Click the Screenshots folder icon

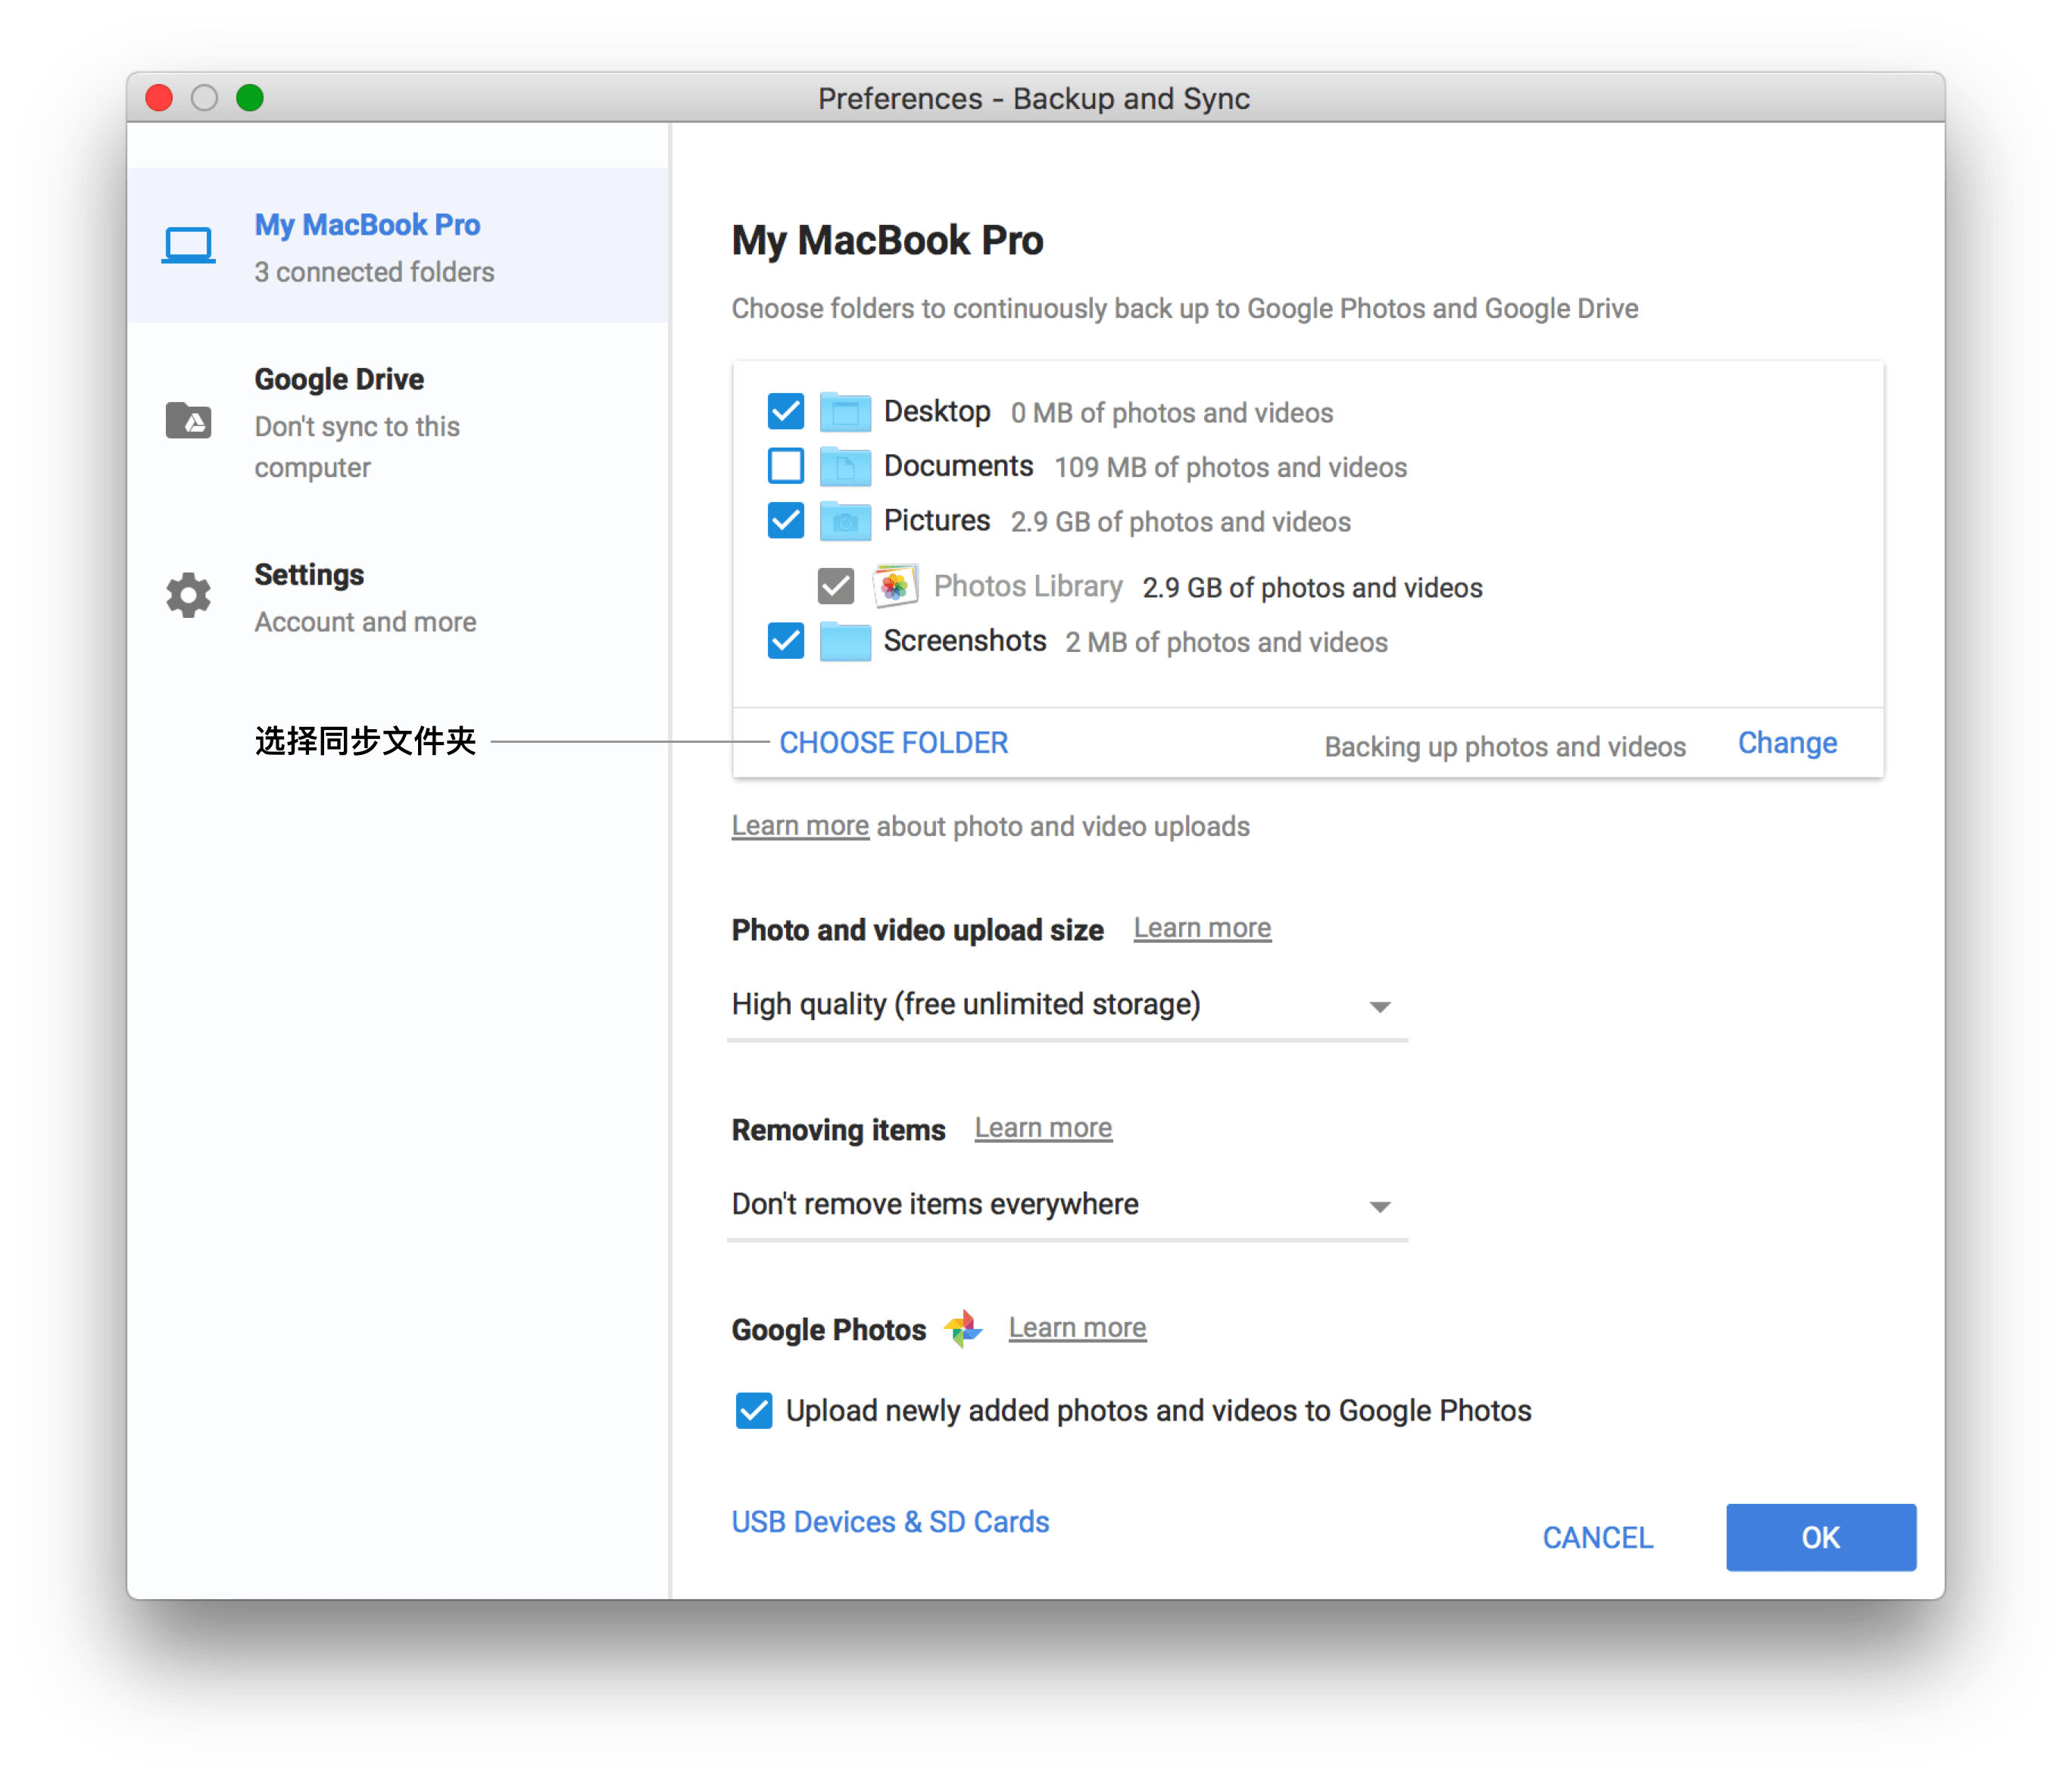tap(845, 641)
